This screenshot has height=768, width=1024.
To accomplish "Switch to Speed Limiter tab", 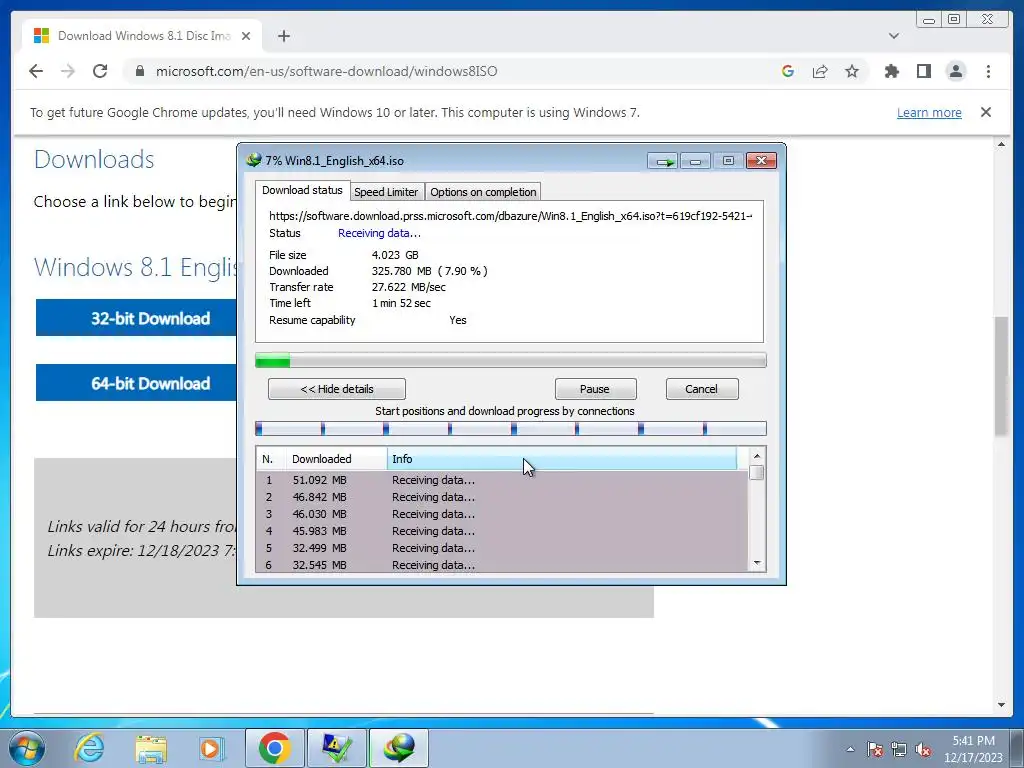I will [386, 192].
